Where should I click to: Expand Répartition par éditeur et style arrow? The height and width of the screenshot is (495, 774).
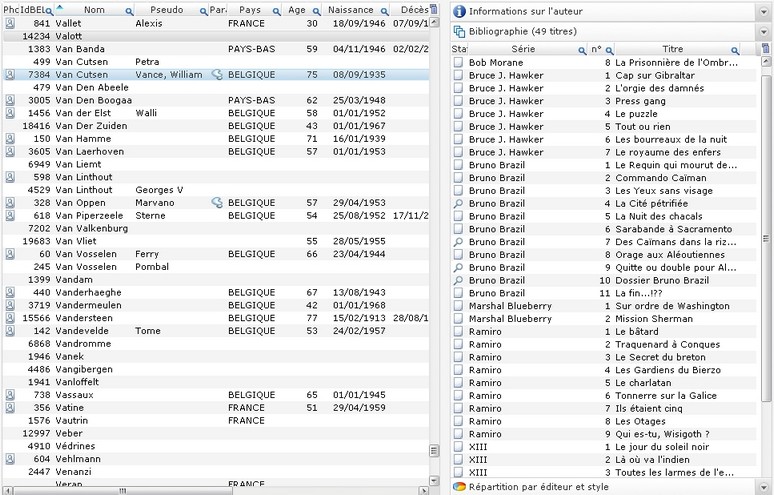point(764,487)
